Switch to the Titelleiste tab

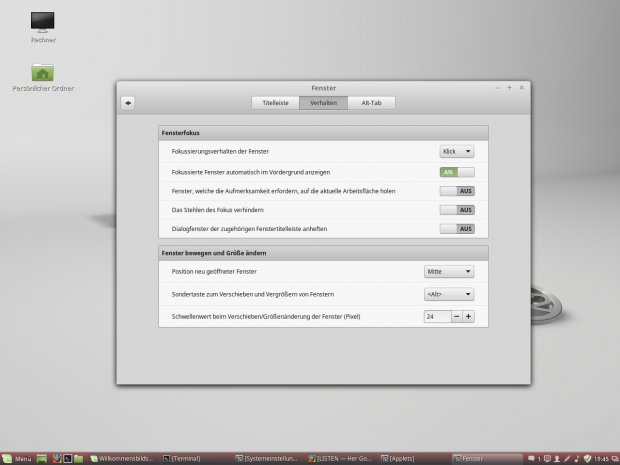(x=275, y=103)
